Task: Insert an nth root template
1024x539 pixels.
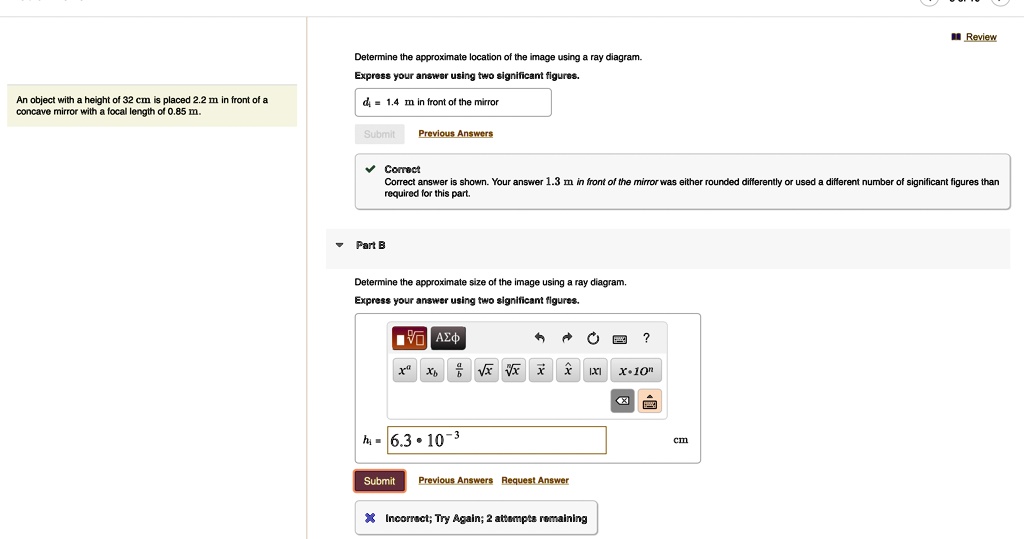Action: (x=513, y=371)
